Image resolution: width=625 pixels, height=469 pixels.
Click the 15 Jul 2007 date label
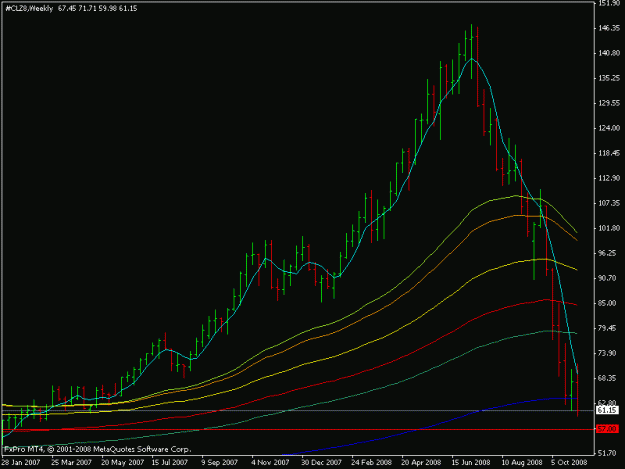[170, 463]
